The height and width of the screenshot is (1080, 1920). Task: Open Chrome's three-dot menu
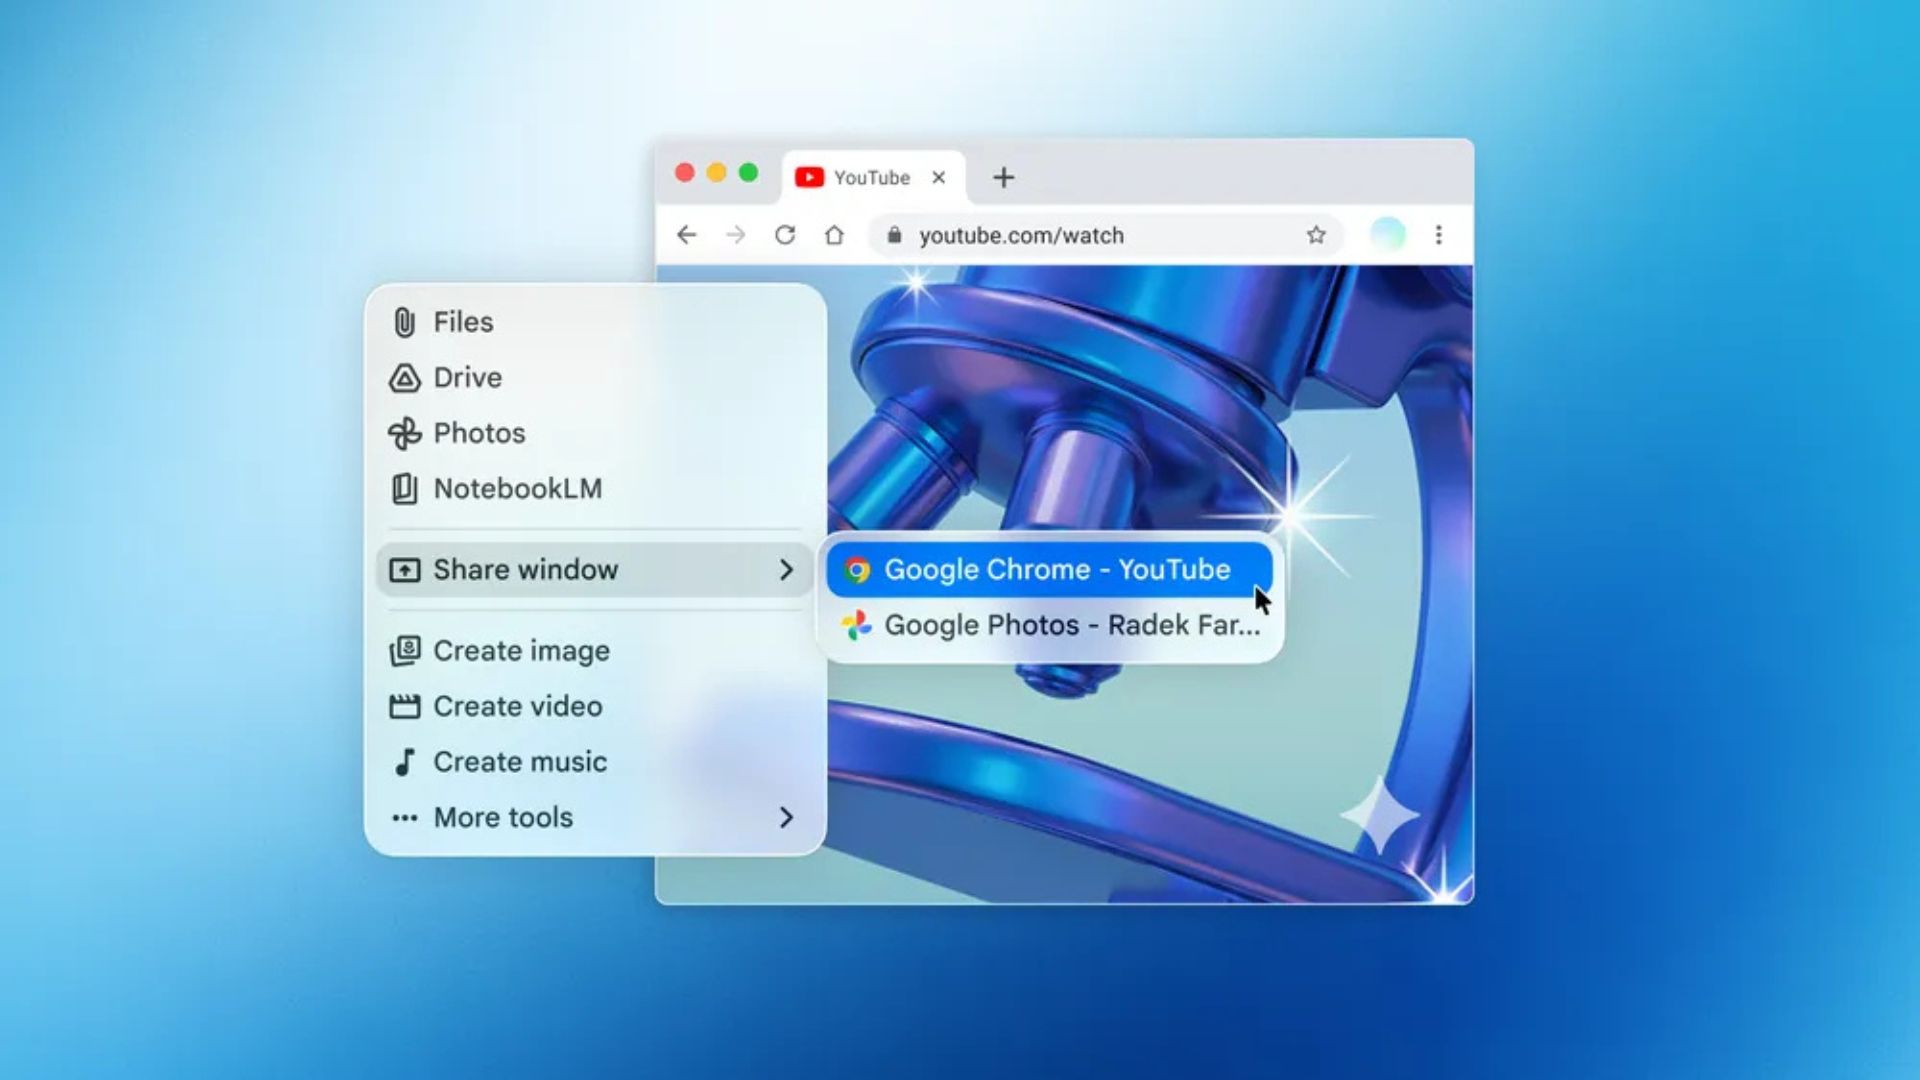click(x=1440, y=235)
